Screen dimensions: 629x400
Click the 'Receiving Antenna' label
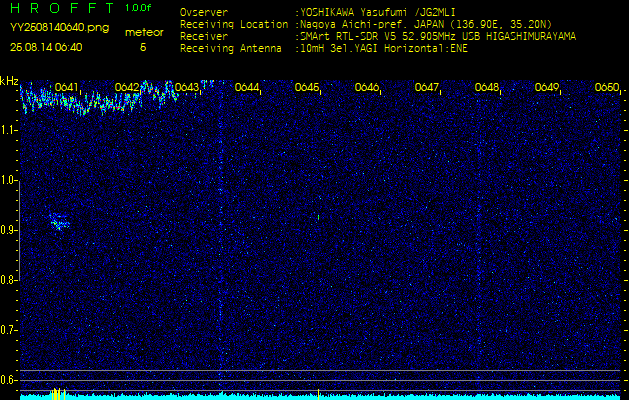click(231, 49)
